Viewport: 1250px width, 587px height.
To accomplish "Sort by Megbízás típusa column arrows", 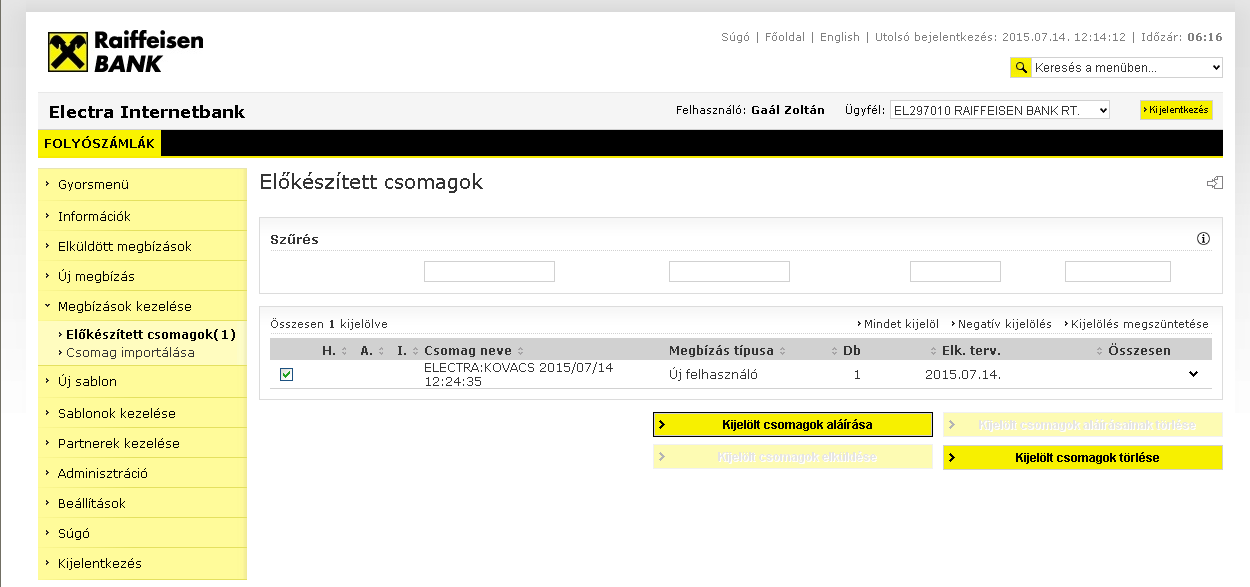I will pyautogui.click(x=782, y=351).
